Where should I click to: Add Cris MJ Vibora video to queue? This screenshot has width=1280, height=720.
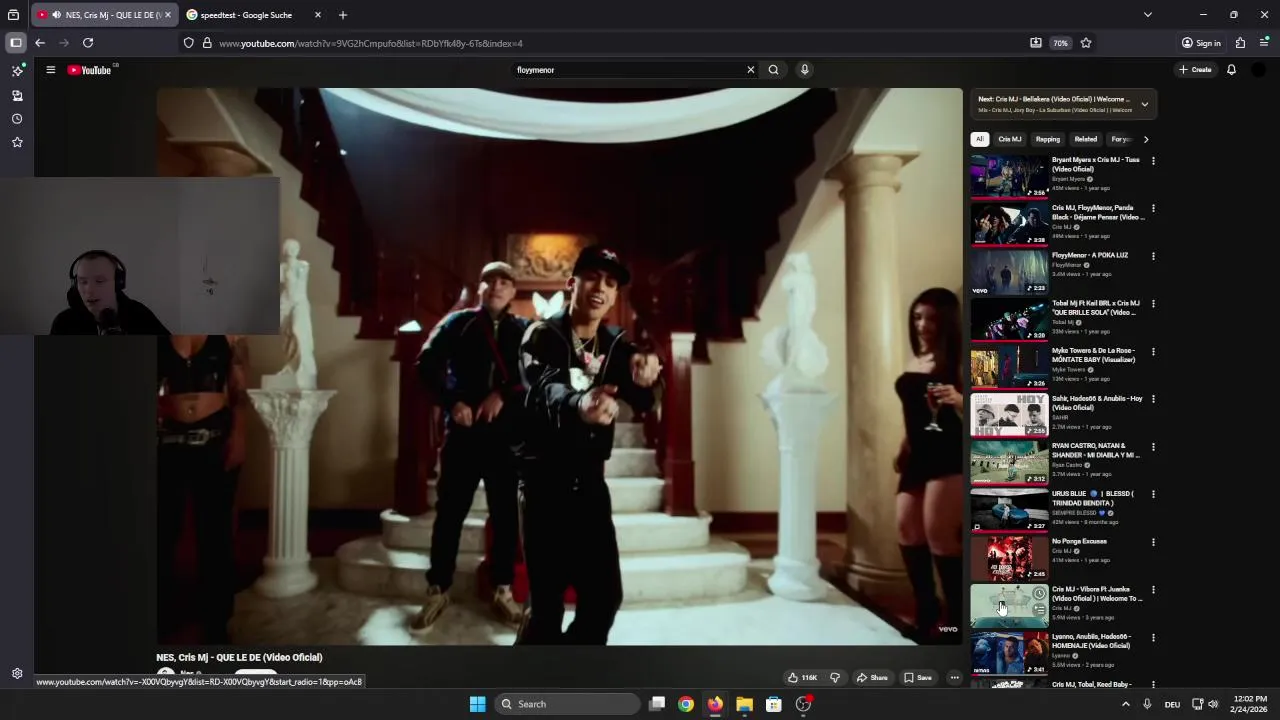1039,609
